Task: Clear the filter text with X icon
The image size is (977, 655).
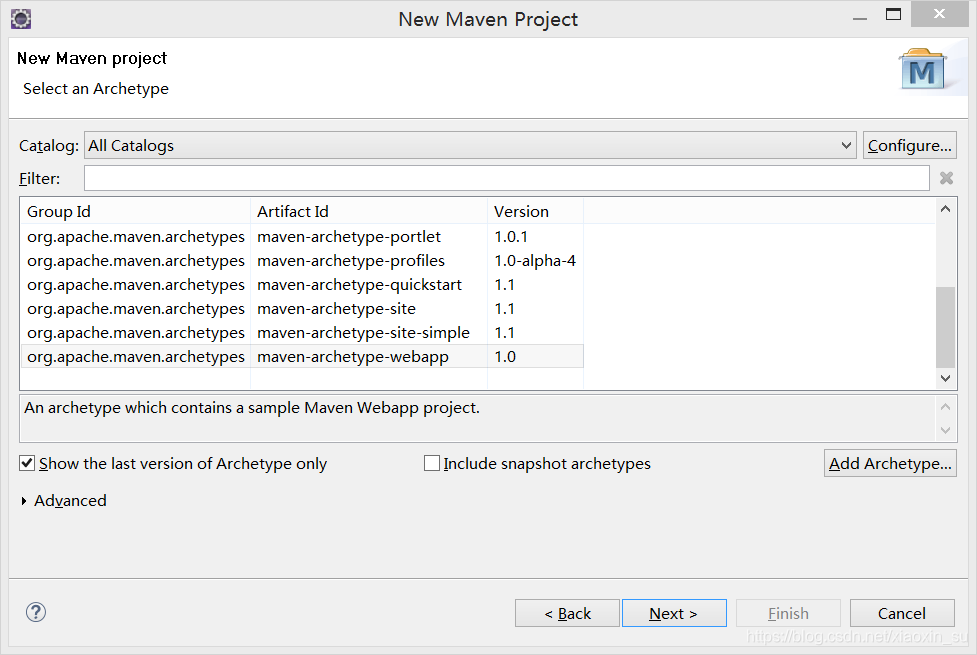Action: point(946,178)
